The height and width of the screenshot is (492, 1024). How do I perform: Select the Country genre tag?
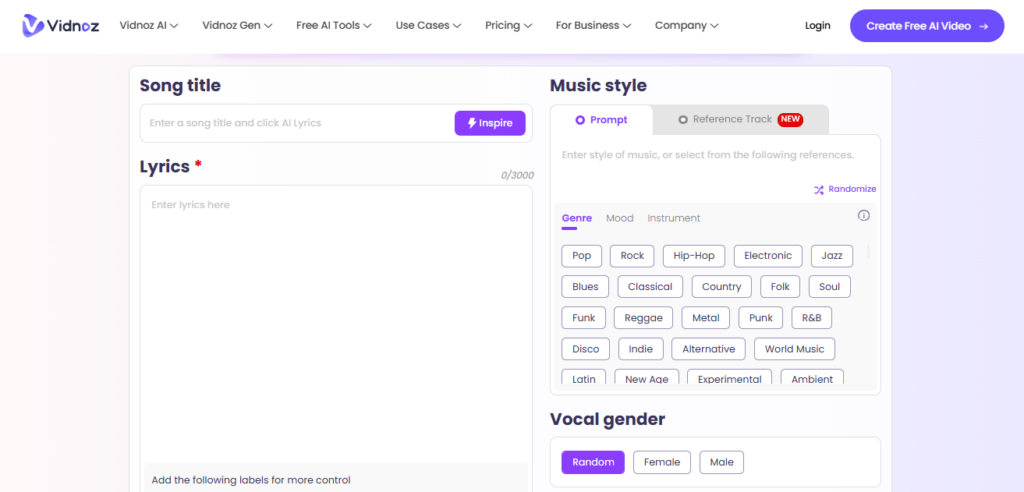722,287
